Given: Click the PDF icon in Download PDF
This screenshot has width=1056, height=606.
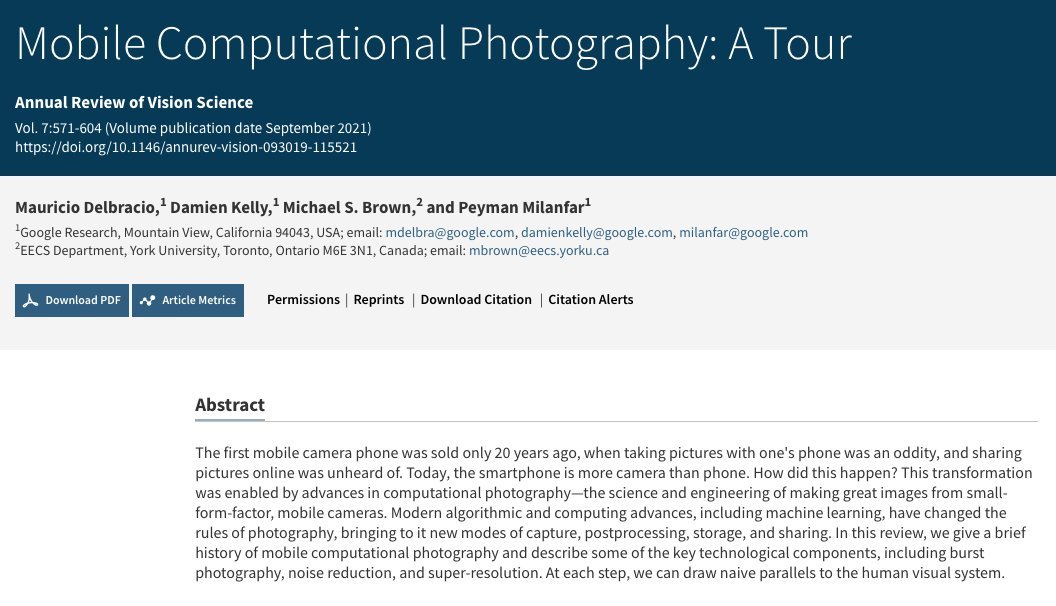Looking at the screenshot, I should [x=31, y=300].
